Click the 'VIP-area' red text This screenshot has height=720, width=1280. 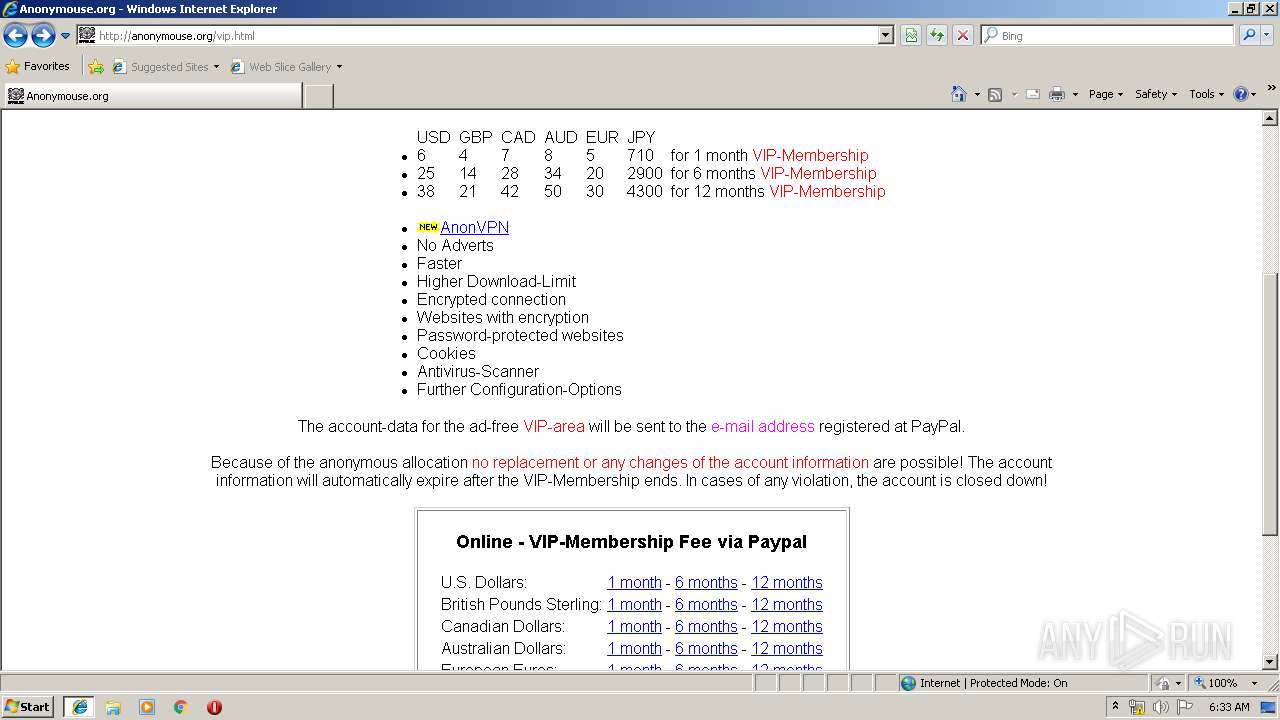tap(554, 426)
